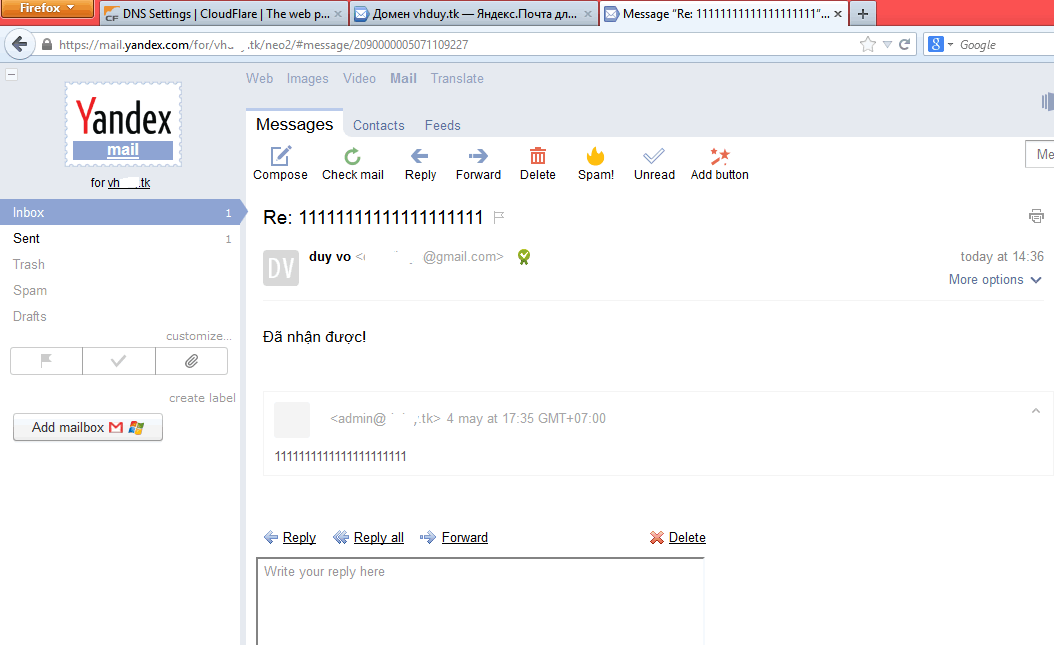
Task: Mark the message as Unread
Action: pyautogui.click(x=654, y=156)
